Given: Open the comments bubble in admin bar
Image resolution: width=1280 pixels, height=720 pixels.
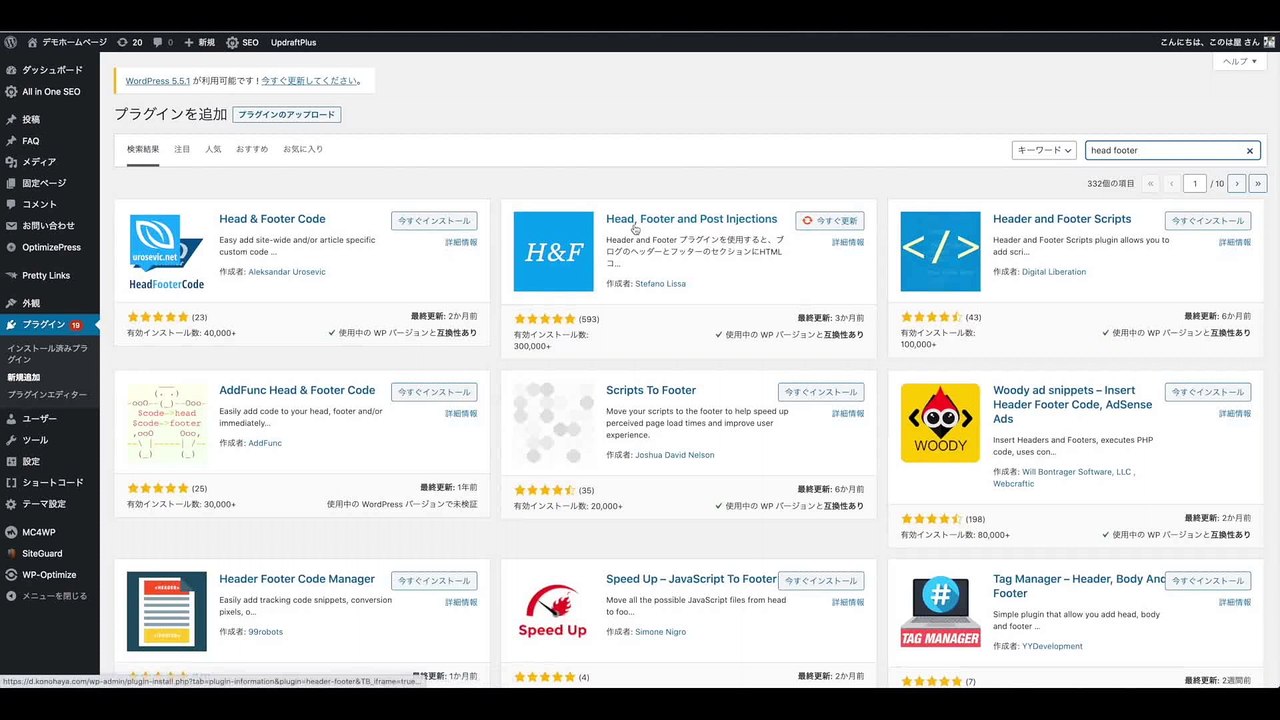Looking at the screenshot, I should [163, 42].
